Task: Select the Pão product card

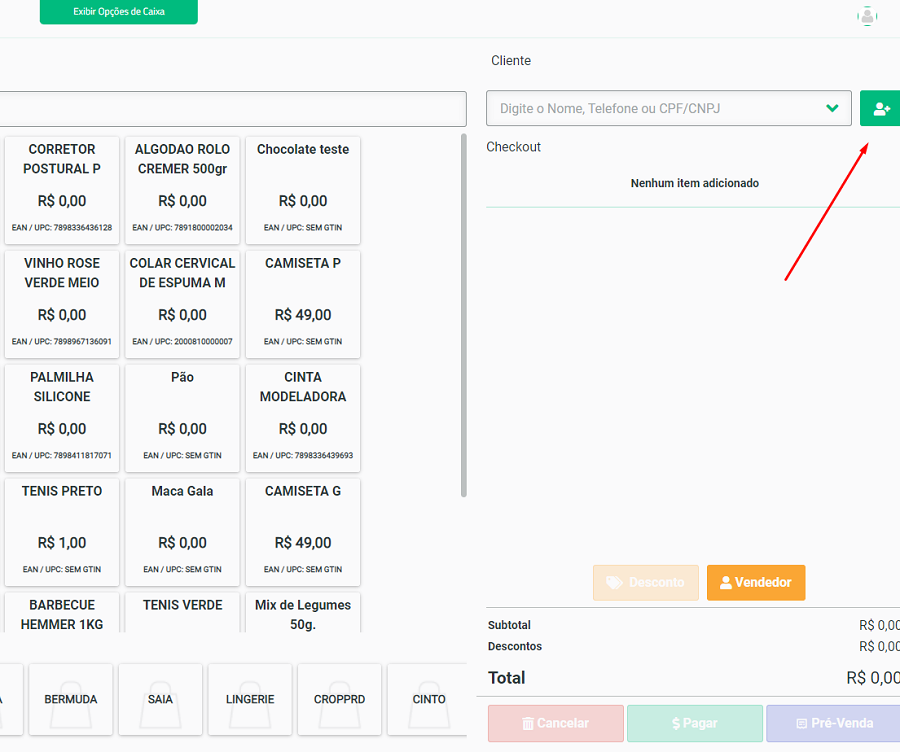Action: coord(183,418)
